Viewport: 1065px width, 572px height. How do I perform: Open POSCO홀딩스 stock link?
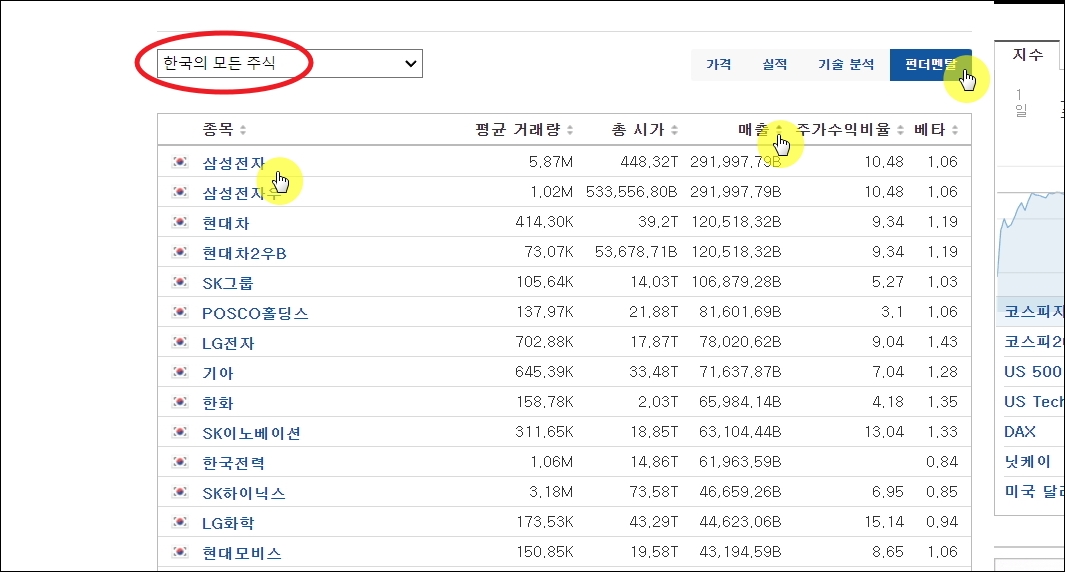[x=255, y=313]
